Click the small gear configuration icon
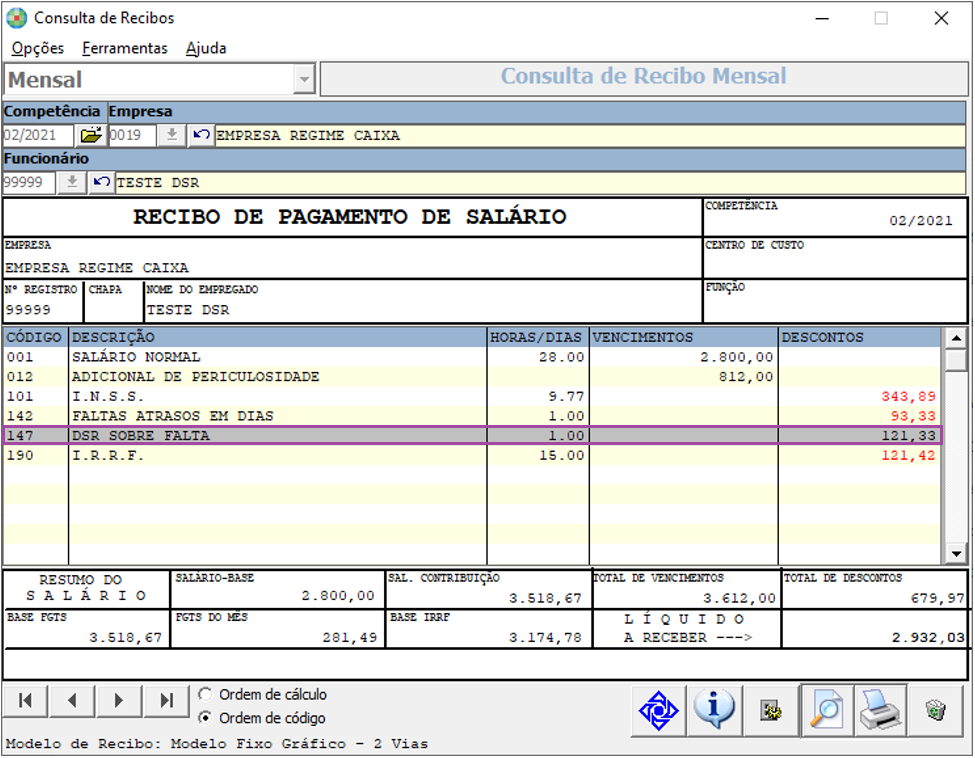Viewport: 975px width, 758px height. click(x=771, y=710)
